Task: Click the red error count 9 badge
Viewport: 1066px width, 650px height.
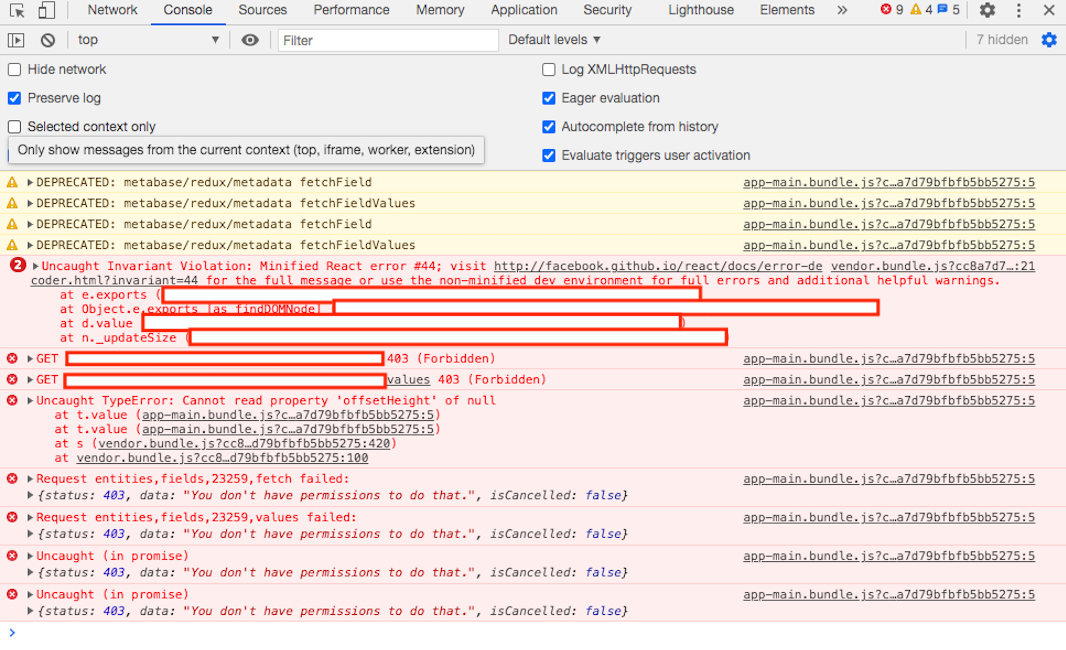Action: coord(892,10)
